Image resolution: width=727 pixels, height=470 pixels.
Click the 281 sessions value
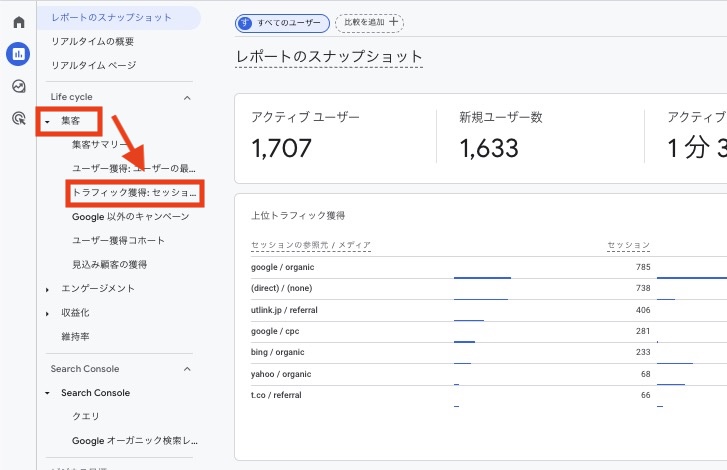point(643,331)
